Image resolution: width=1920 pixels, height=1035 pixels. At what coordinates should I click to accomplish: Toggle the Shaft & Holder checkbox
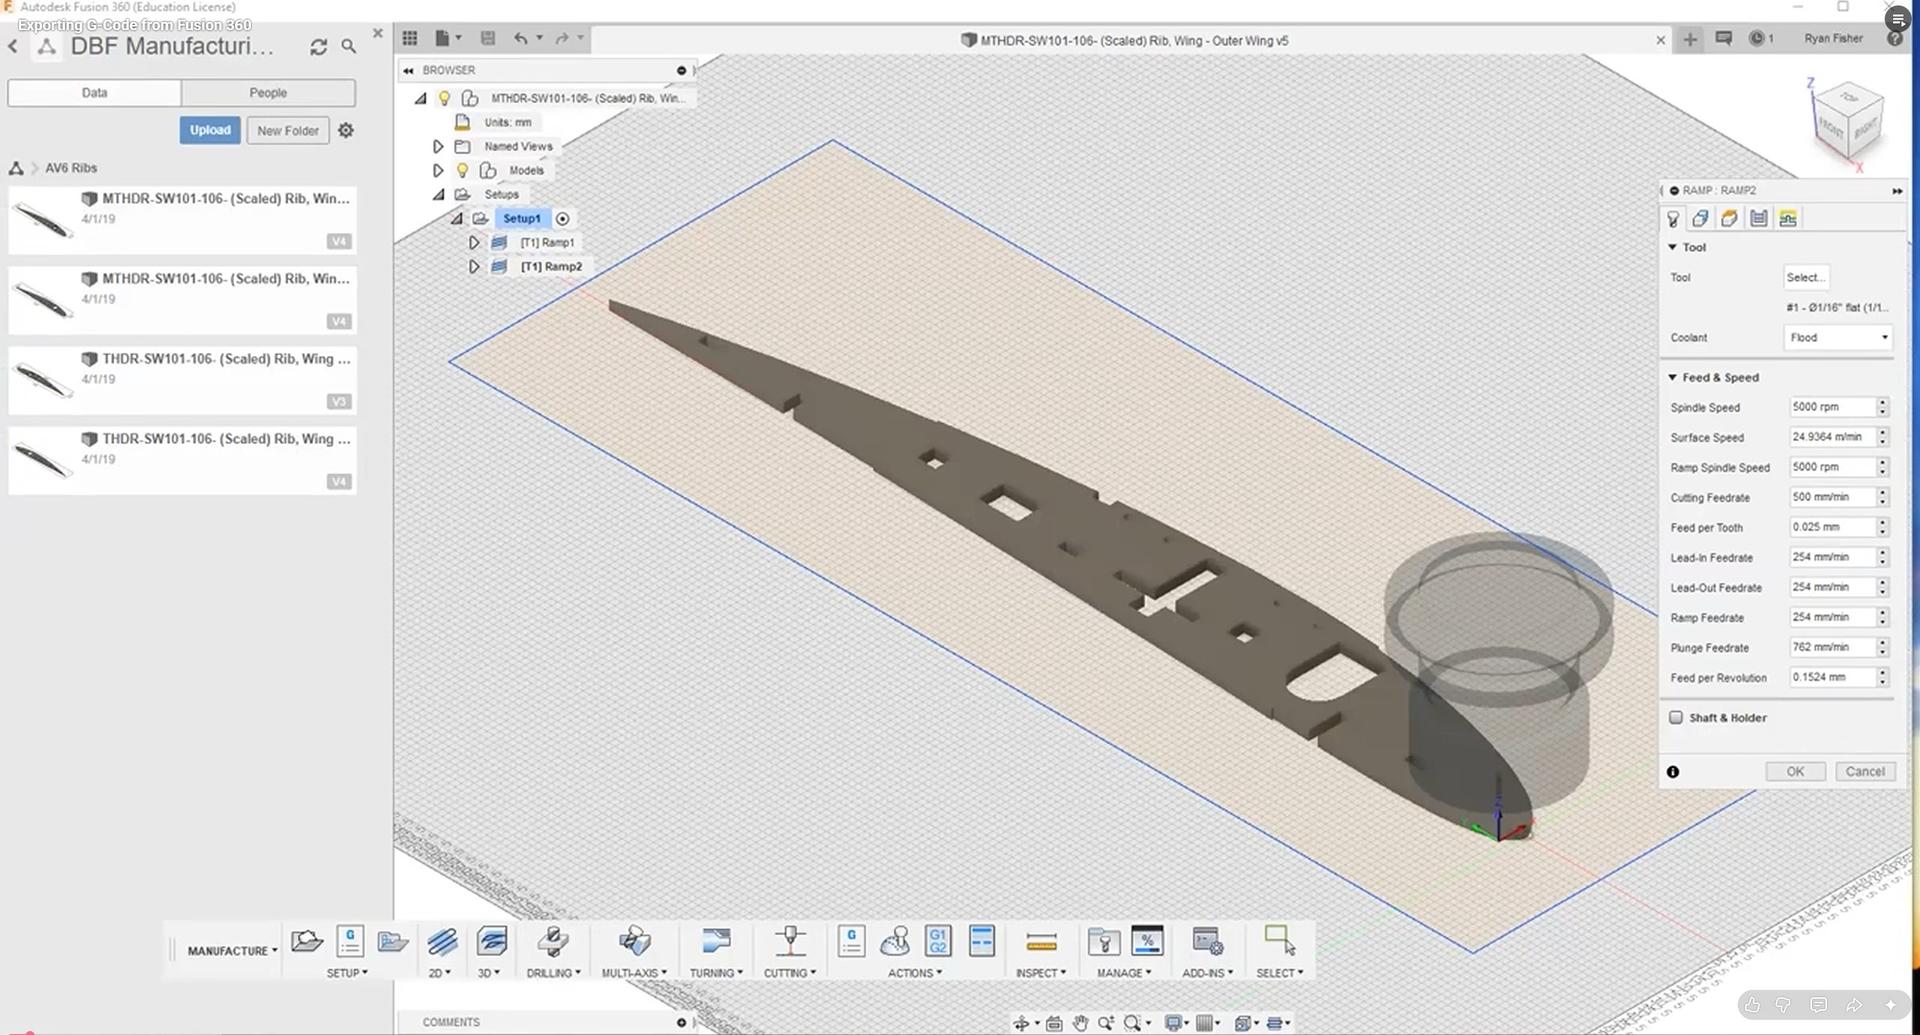[1678, 717]
